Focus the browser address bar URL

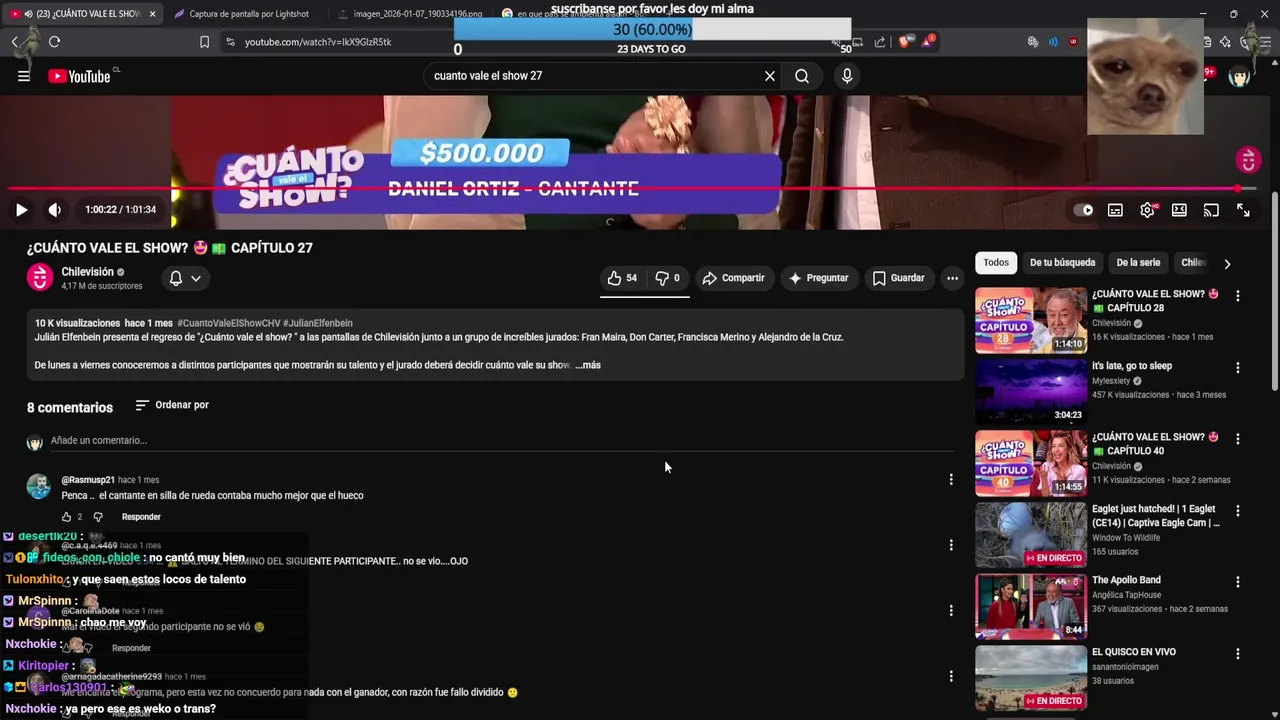pyautogui.click(x=318, y=42)
